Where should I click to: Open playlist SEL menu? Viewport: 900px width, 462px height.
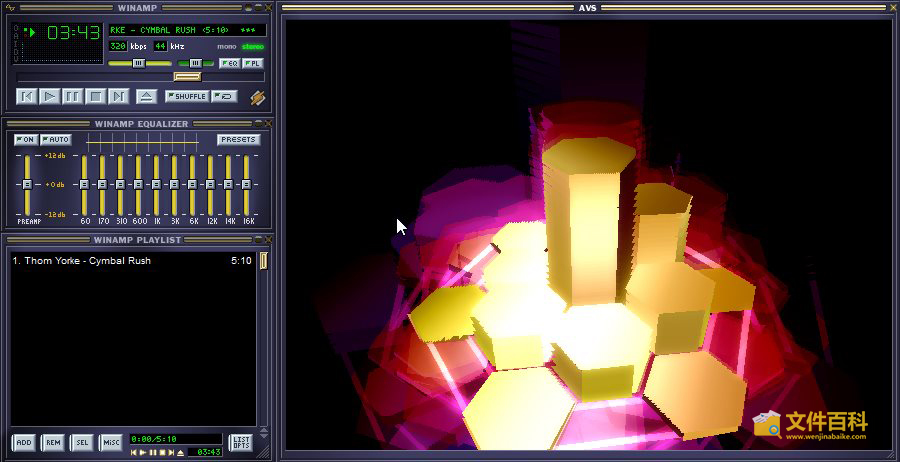(x=82, y=442)
